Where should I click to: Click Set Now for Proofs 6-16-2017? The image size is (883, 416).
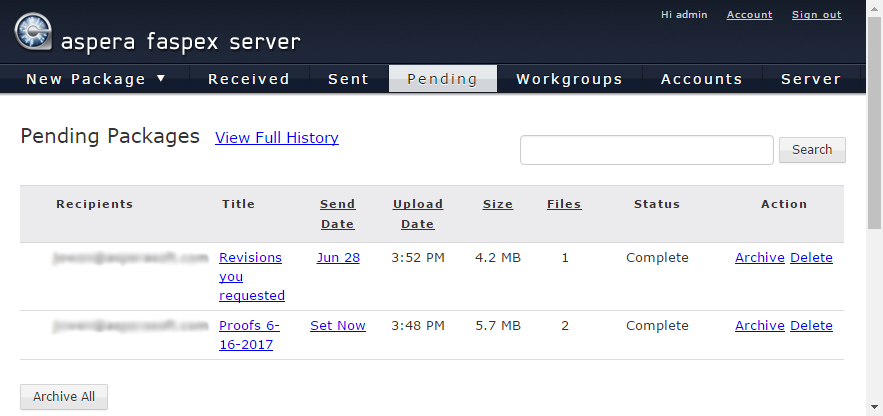pyautogui.click(x=338, y=325)
